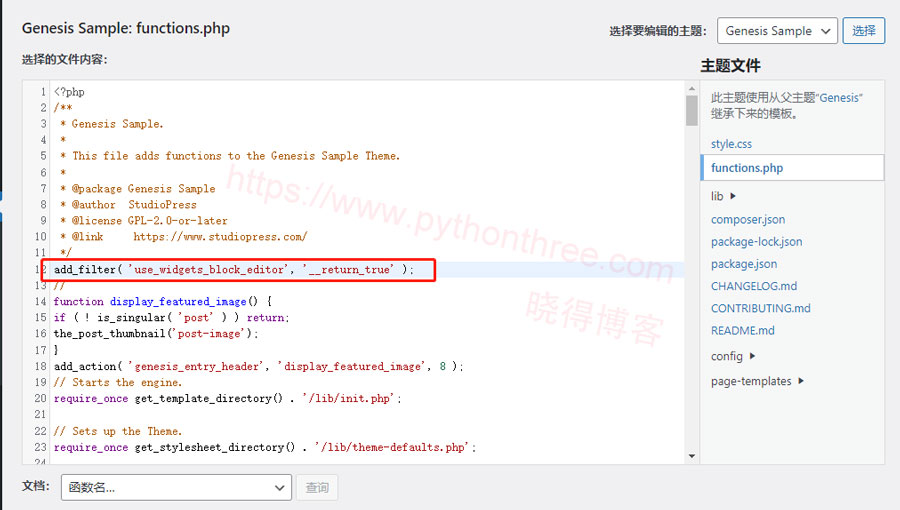Viewport: 900px width, 510px height.
Task: Click line 14 function display_featured_image
Action: point(163,302)
